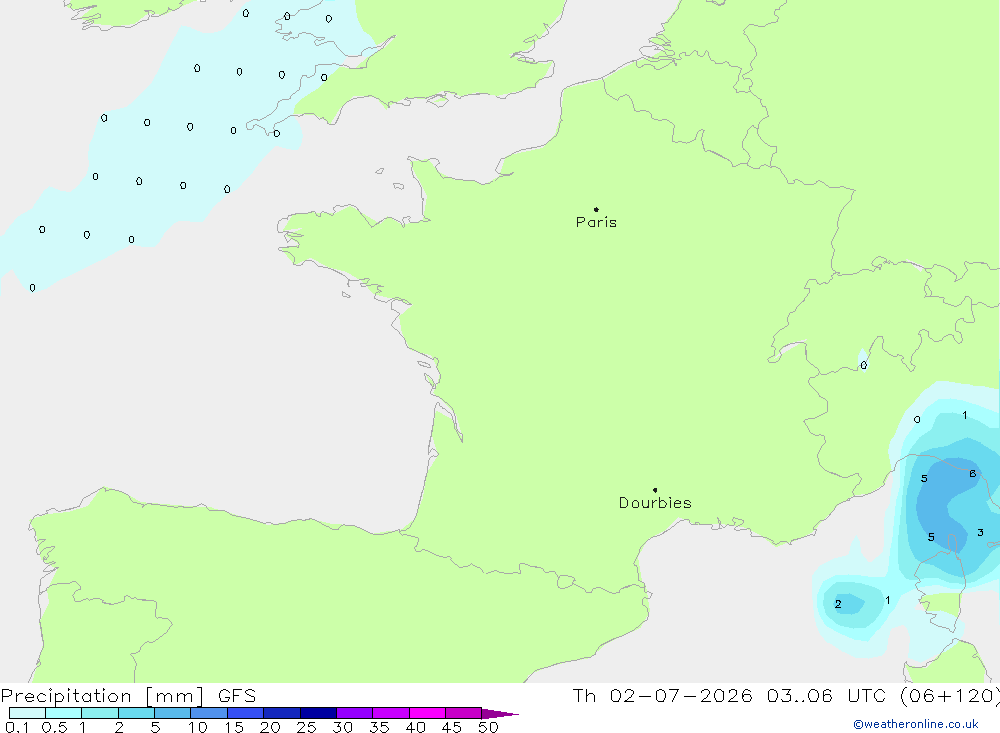The height and width of the screenshot is (733, 1000).
Task: Click the "1" value north of the "6"
Action: pyautogui.click(x=965, y=415)
